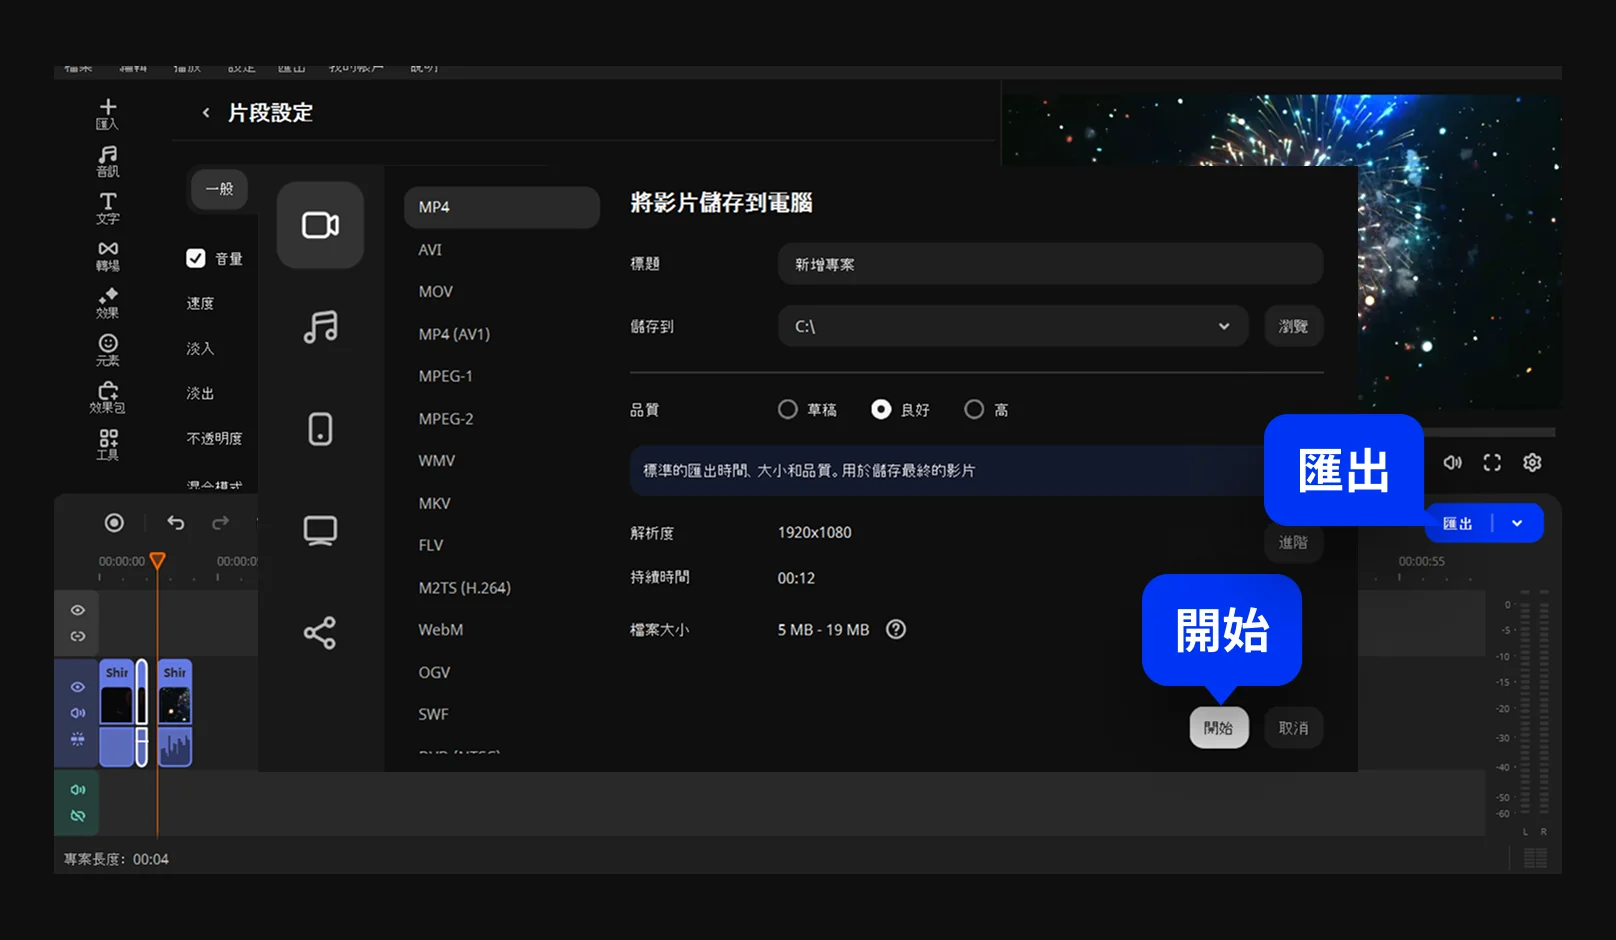Open preview settings gear

point(1532,462)
